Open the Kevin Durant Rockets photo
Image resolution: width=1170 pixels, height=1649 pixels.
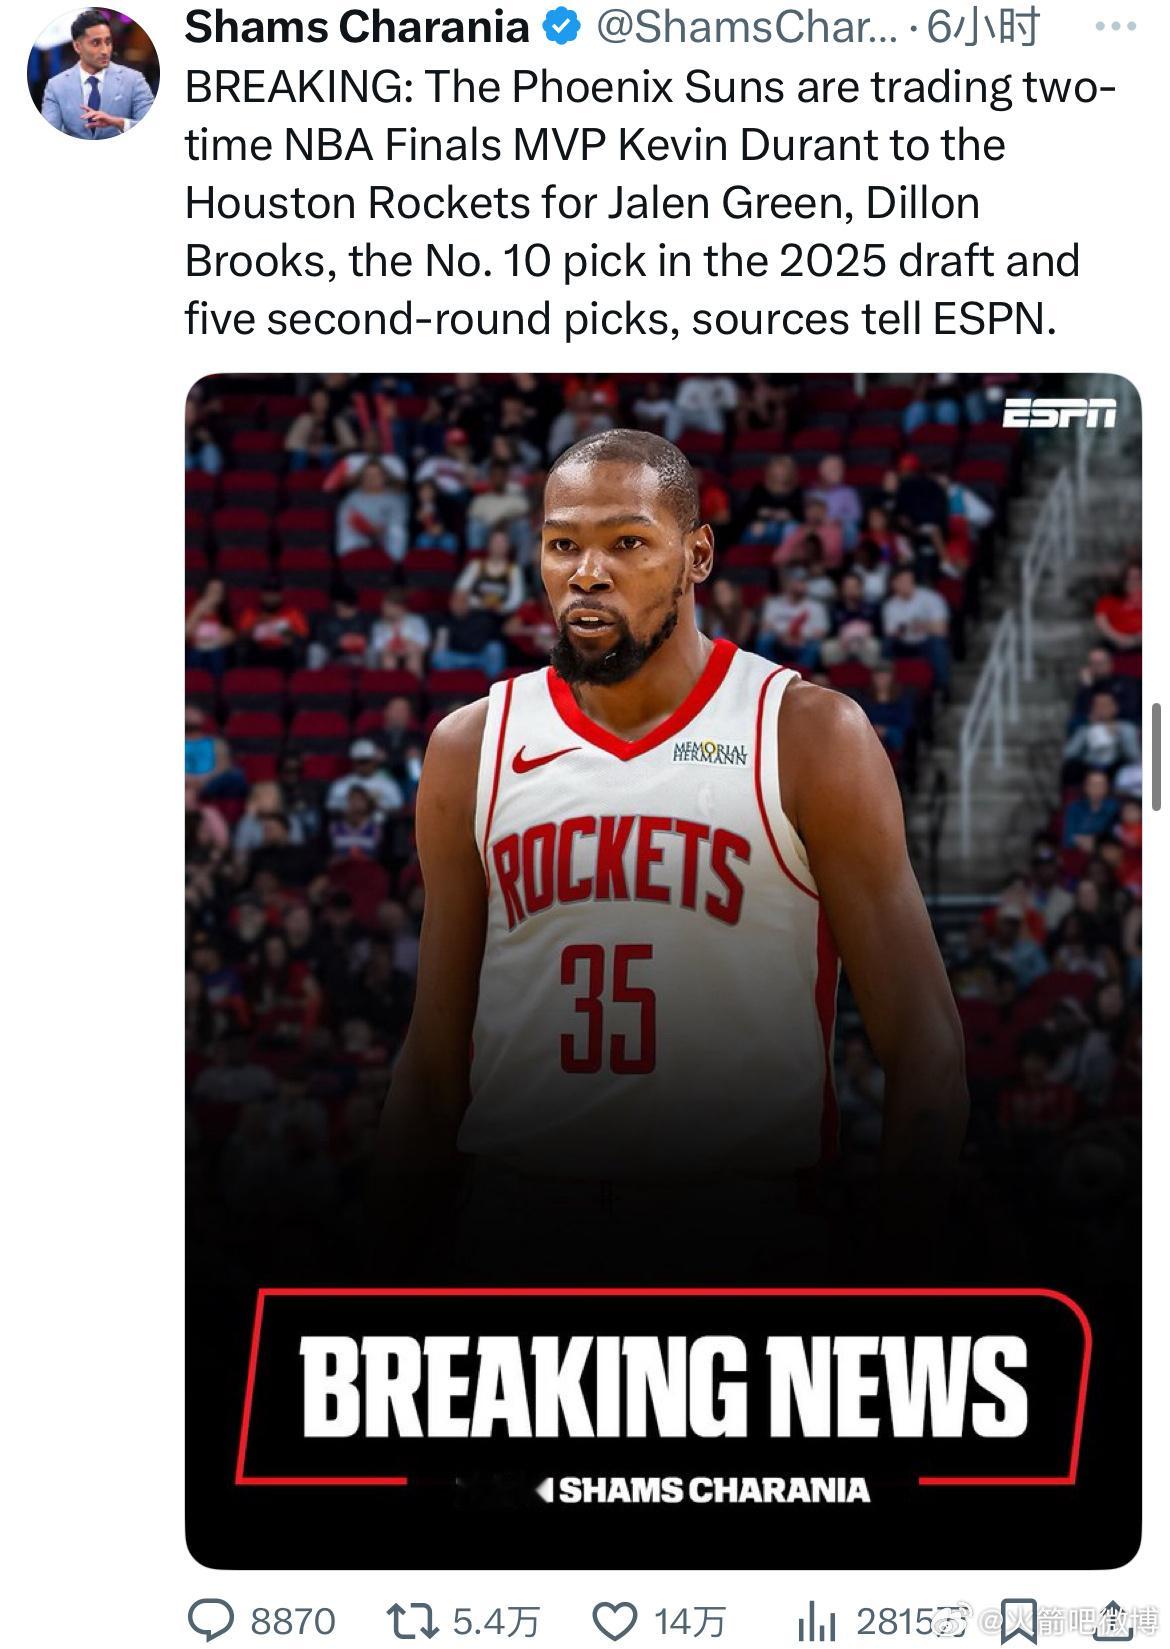pyautogui.click(x=663, y=970)
